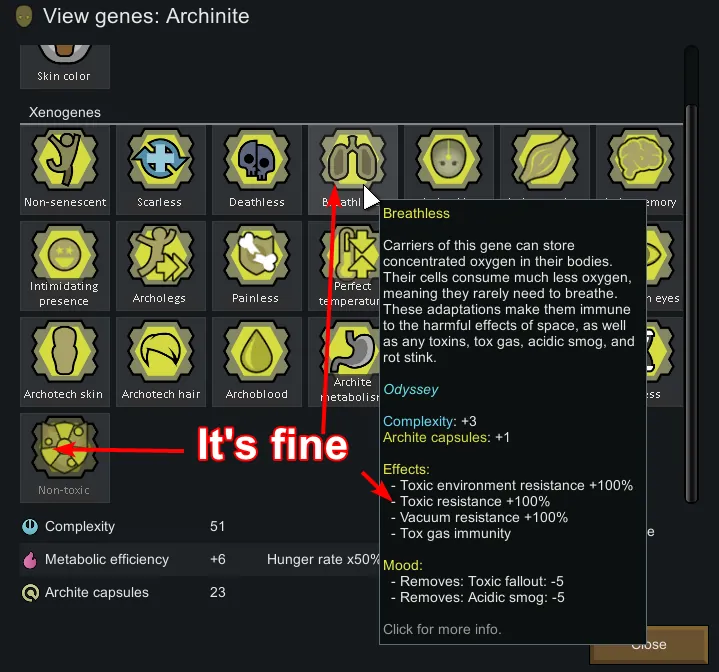Click the Breathless lungs gene icon
The width and height of the screenshot is (719, 672).
(x=352, y=161)
